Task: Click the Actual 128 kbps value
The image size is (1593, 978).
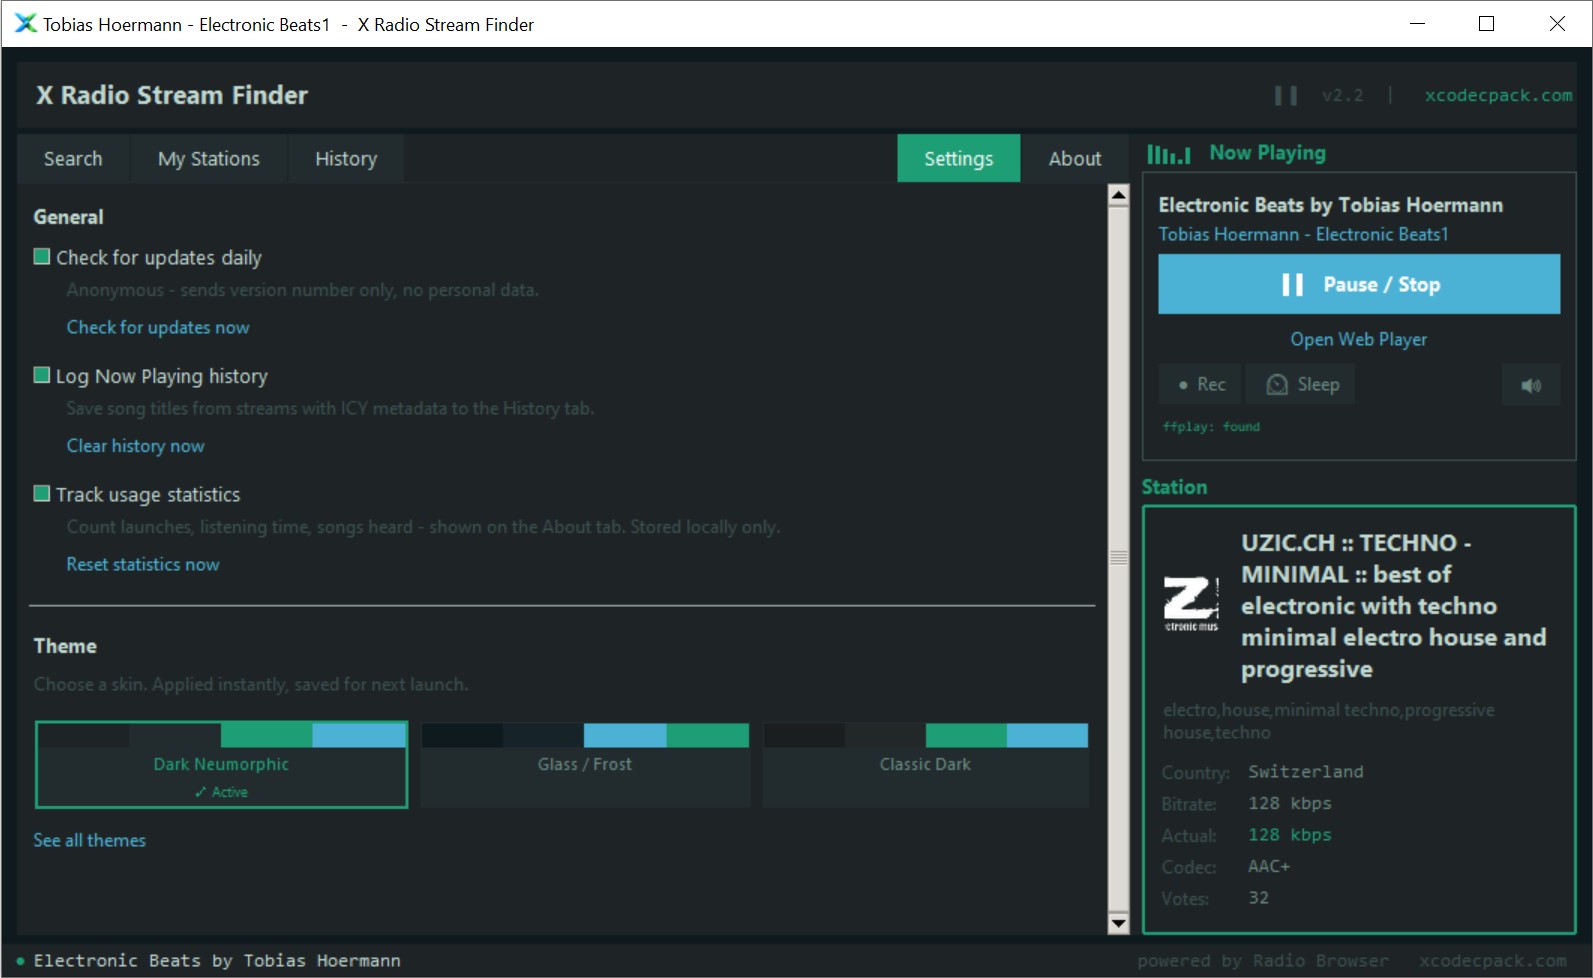Action: pos(1290,835)
